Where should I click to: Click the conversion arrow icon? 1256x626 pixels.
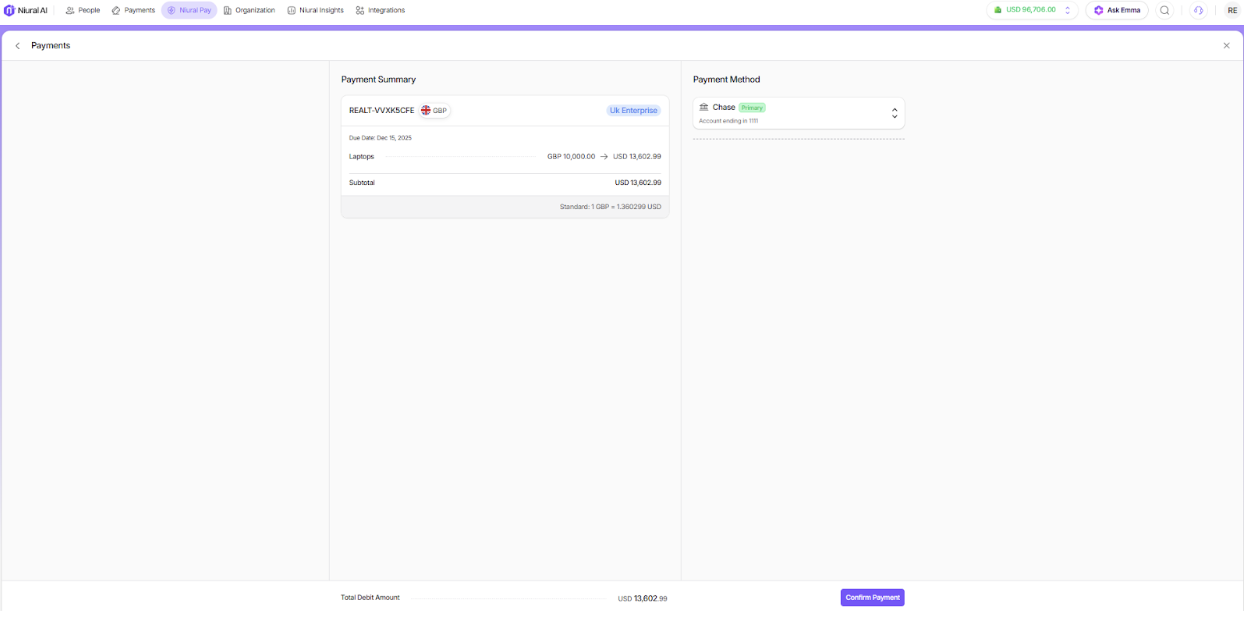[x=604, y=157]
